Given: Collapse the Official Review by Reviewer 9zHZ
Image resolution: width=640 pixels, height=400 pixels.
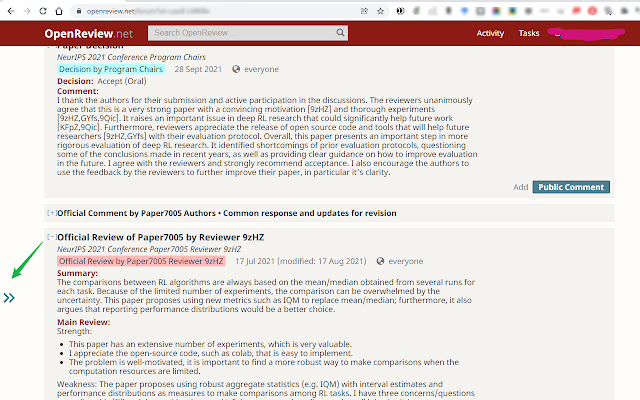Looking at the screenshot, I should pyautogui.click(x=51, y=237).
